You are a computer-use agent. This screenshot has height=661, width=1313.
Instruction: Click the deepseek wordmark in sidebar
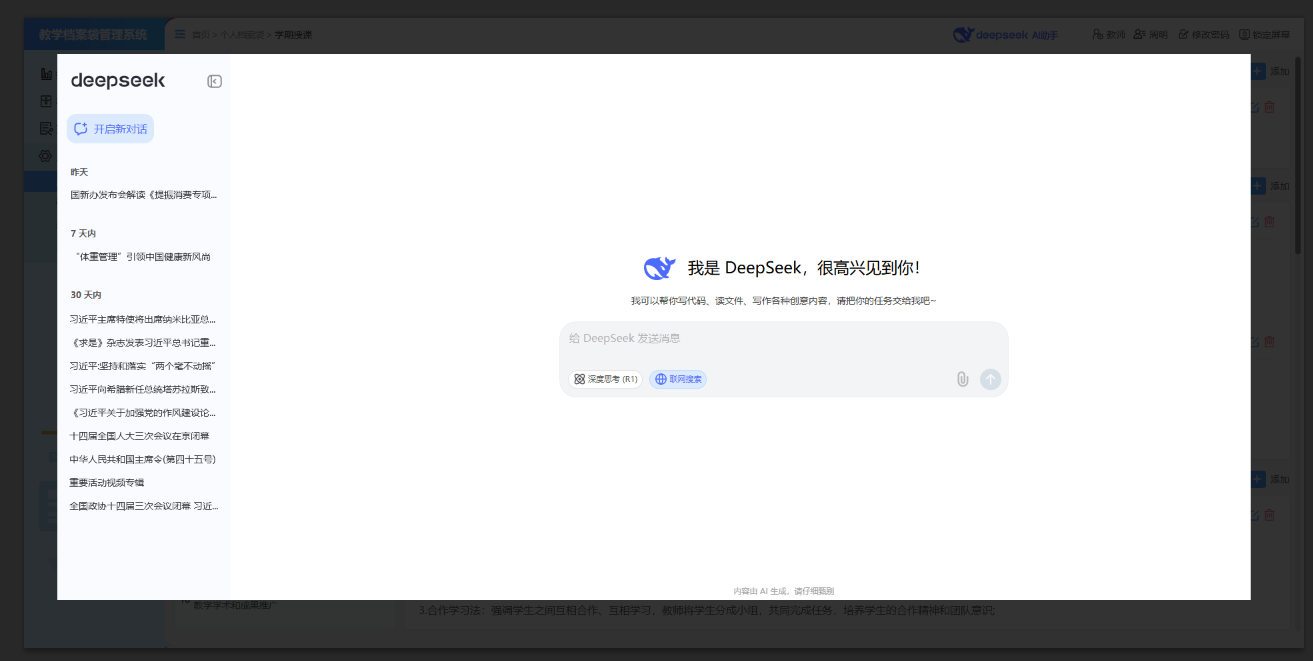118,81
